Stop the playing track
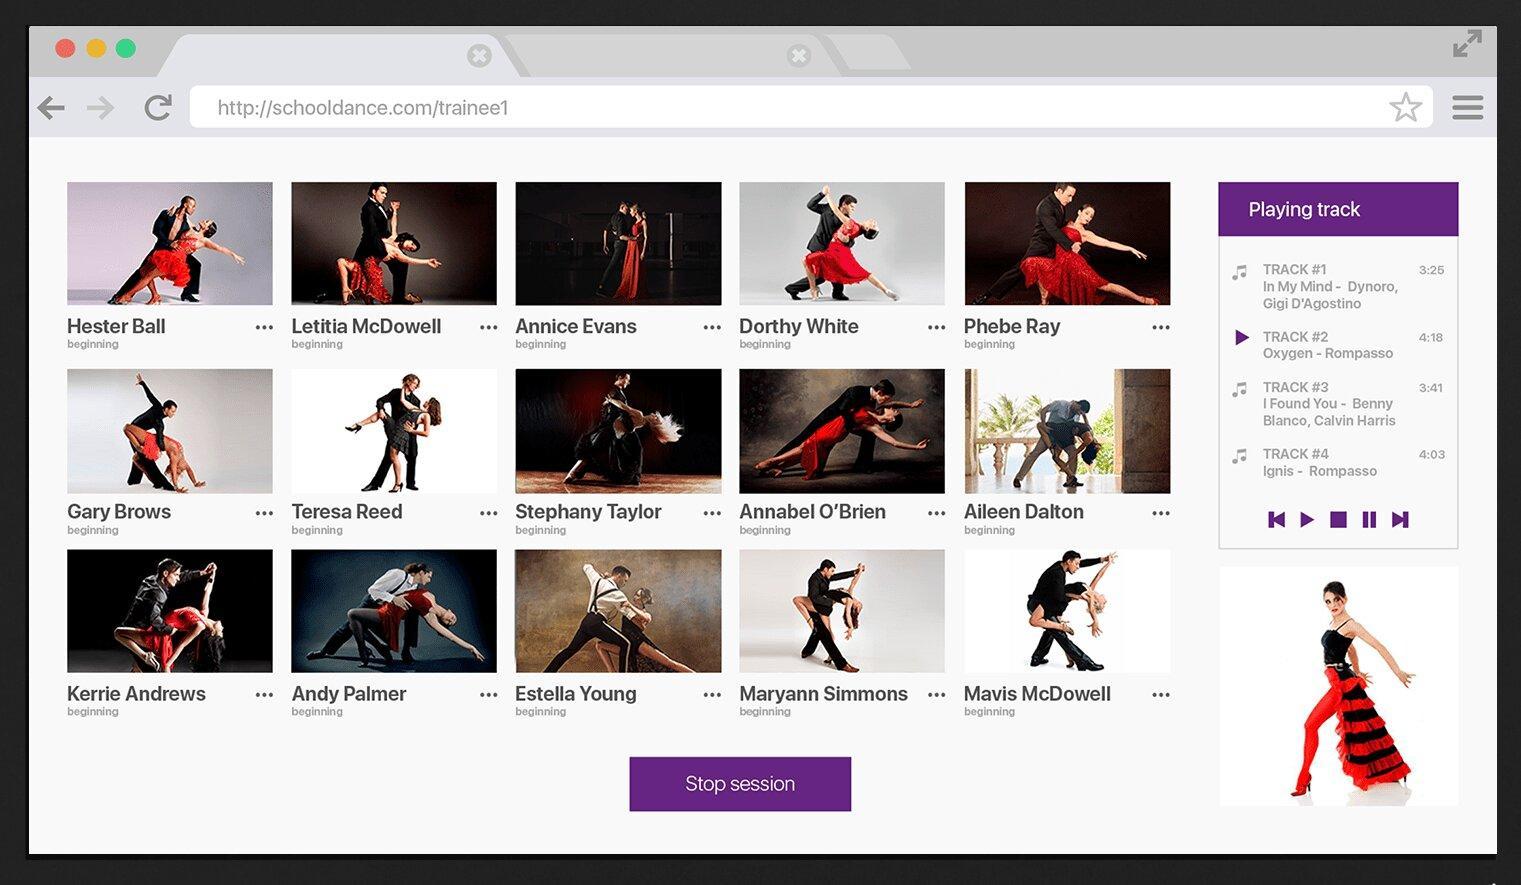 click(1338, 520)
